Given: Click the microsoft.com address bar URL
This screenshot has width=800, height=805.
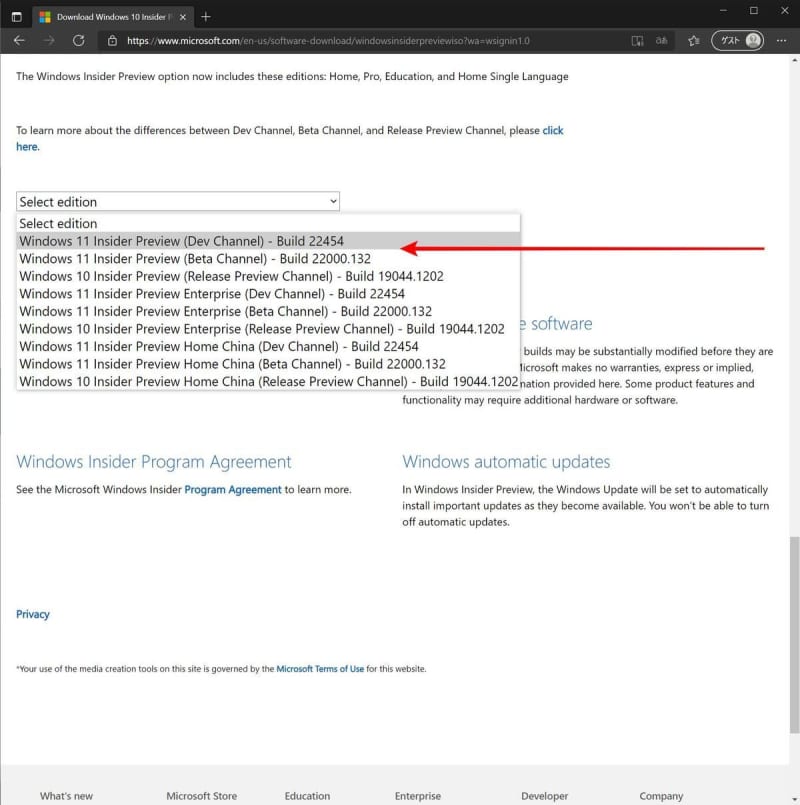Looking at the screenshot, I should click(328, 41).
